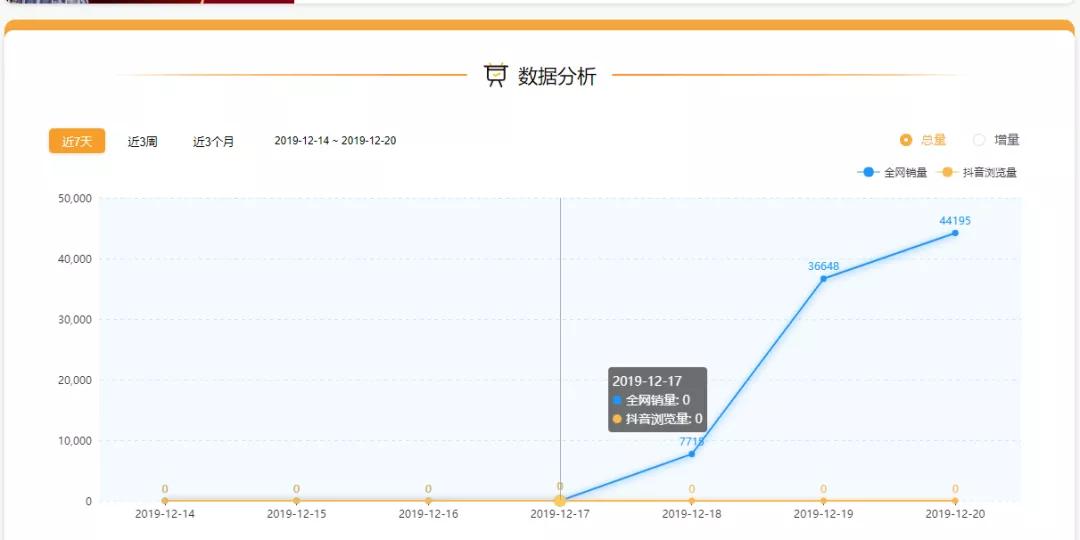Click the 36648 data point on 2019-12-19

point(823,278)
